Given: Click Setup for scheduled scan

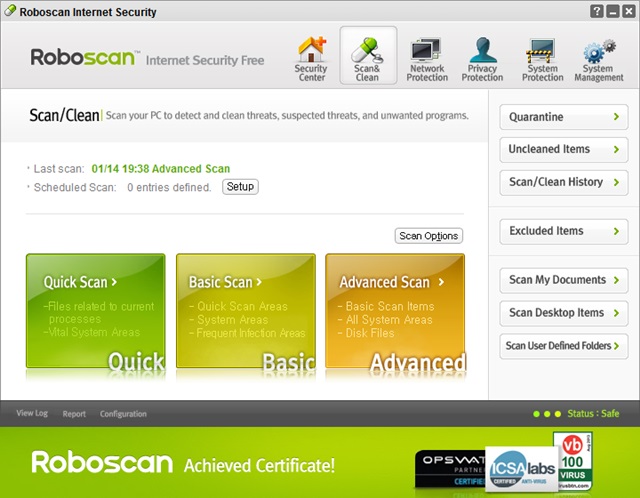Looking at the screenshot, I should point(240,187).
